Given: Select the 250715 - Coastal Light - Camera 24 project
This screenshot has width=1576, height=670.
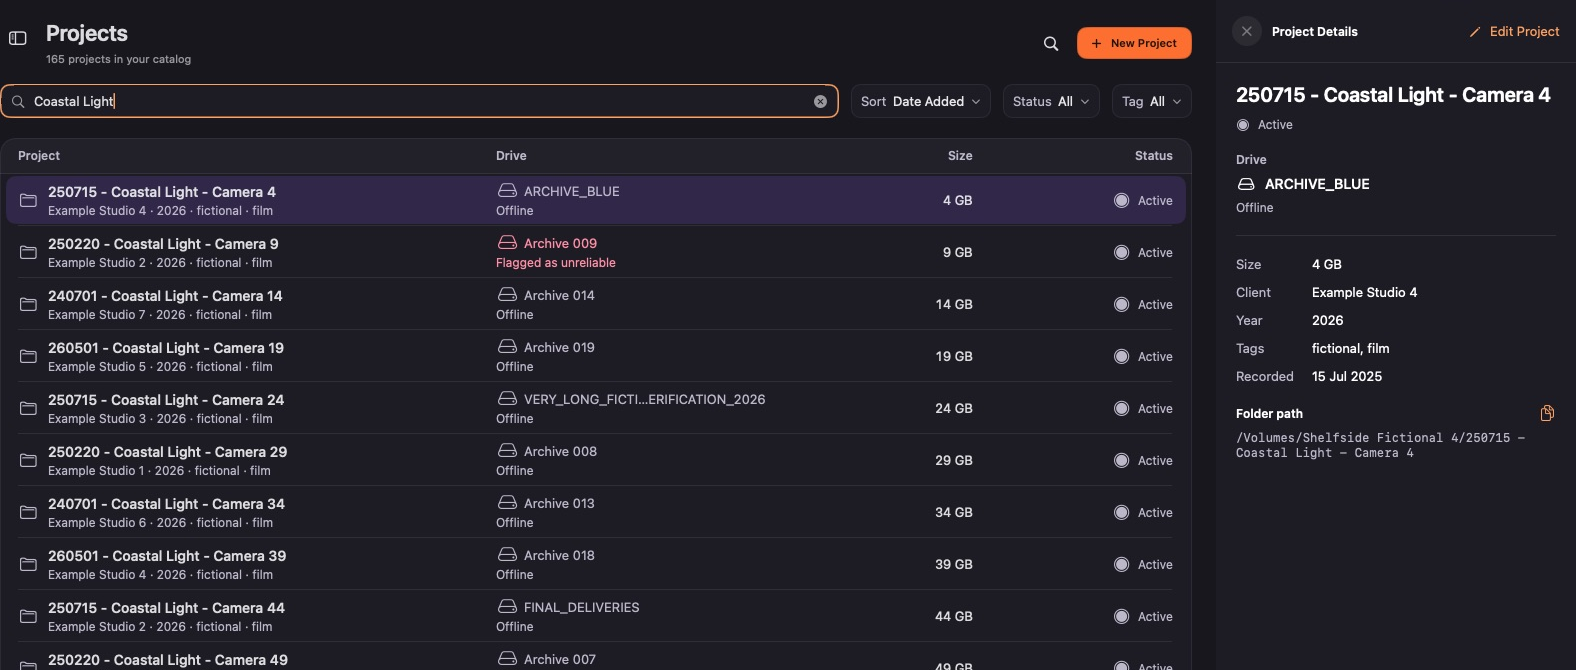Looking at the screenshot, I should 596,409.
